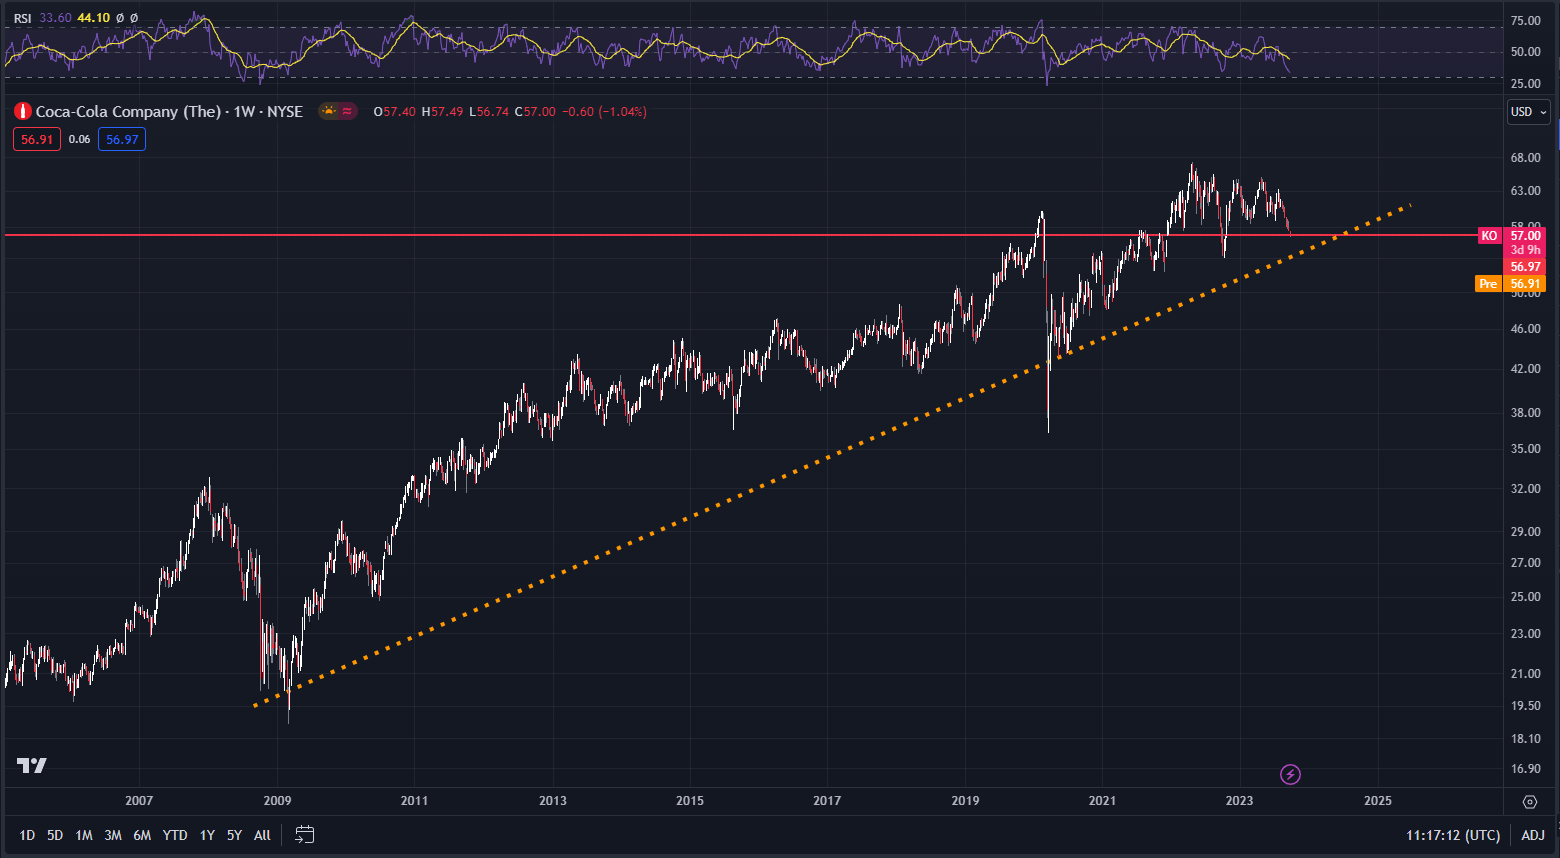Select the 6M time range
The height and width of the screenshot is (858, 1560).
click(x=142, y=835)
